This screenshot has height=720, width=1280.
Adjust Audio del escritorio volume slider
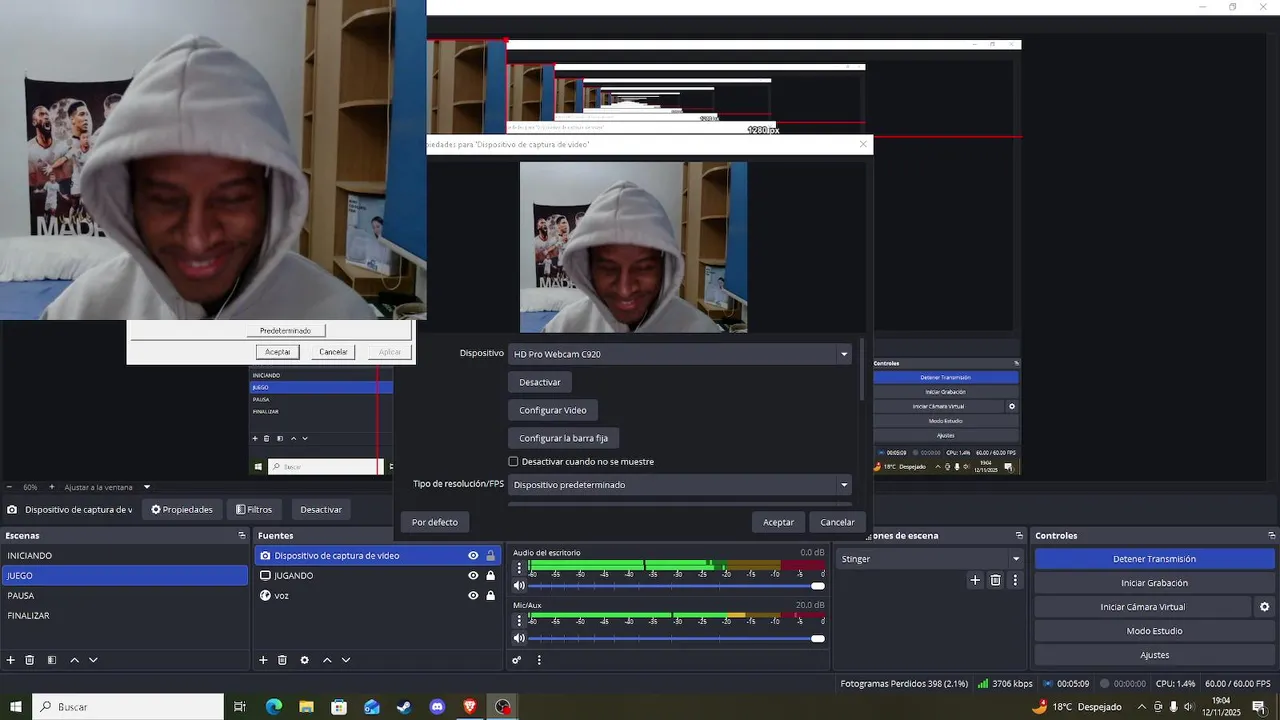676,586
